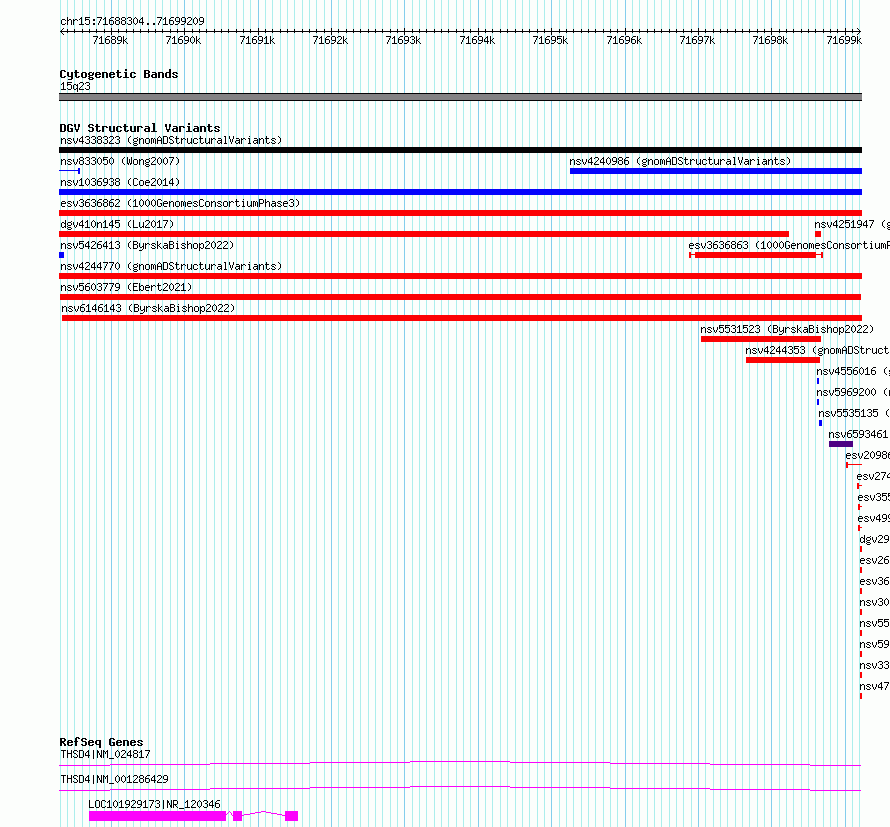Click the small blue square under nsv5426413

61,255
